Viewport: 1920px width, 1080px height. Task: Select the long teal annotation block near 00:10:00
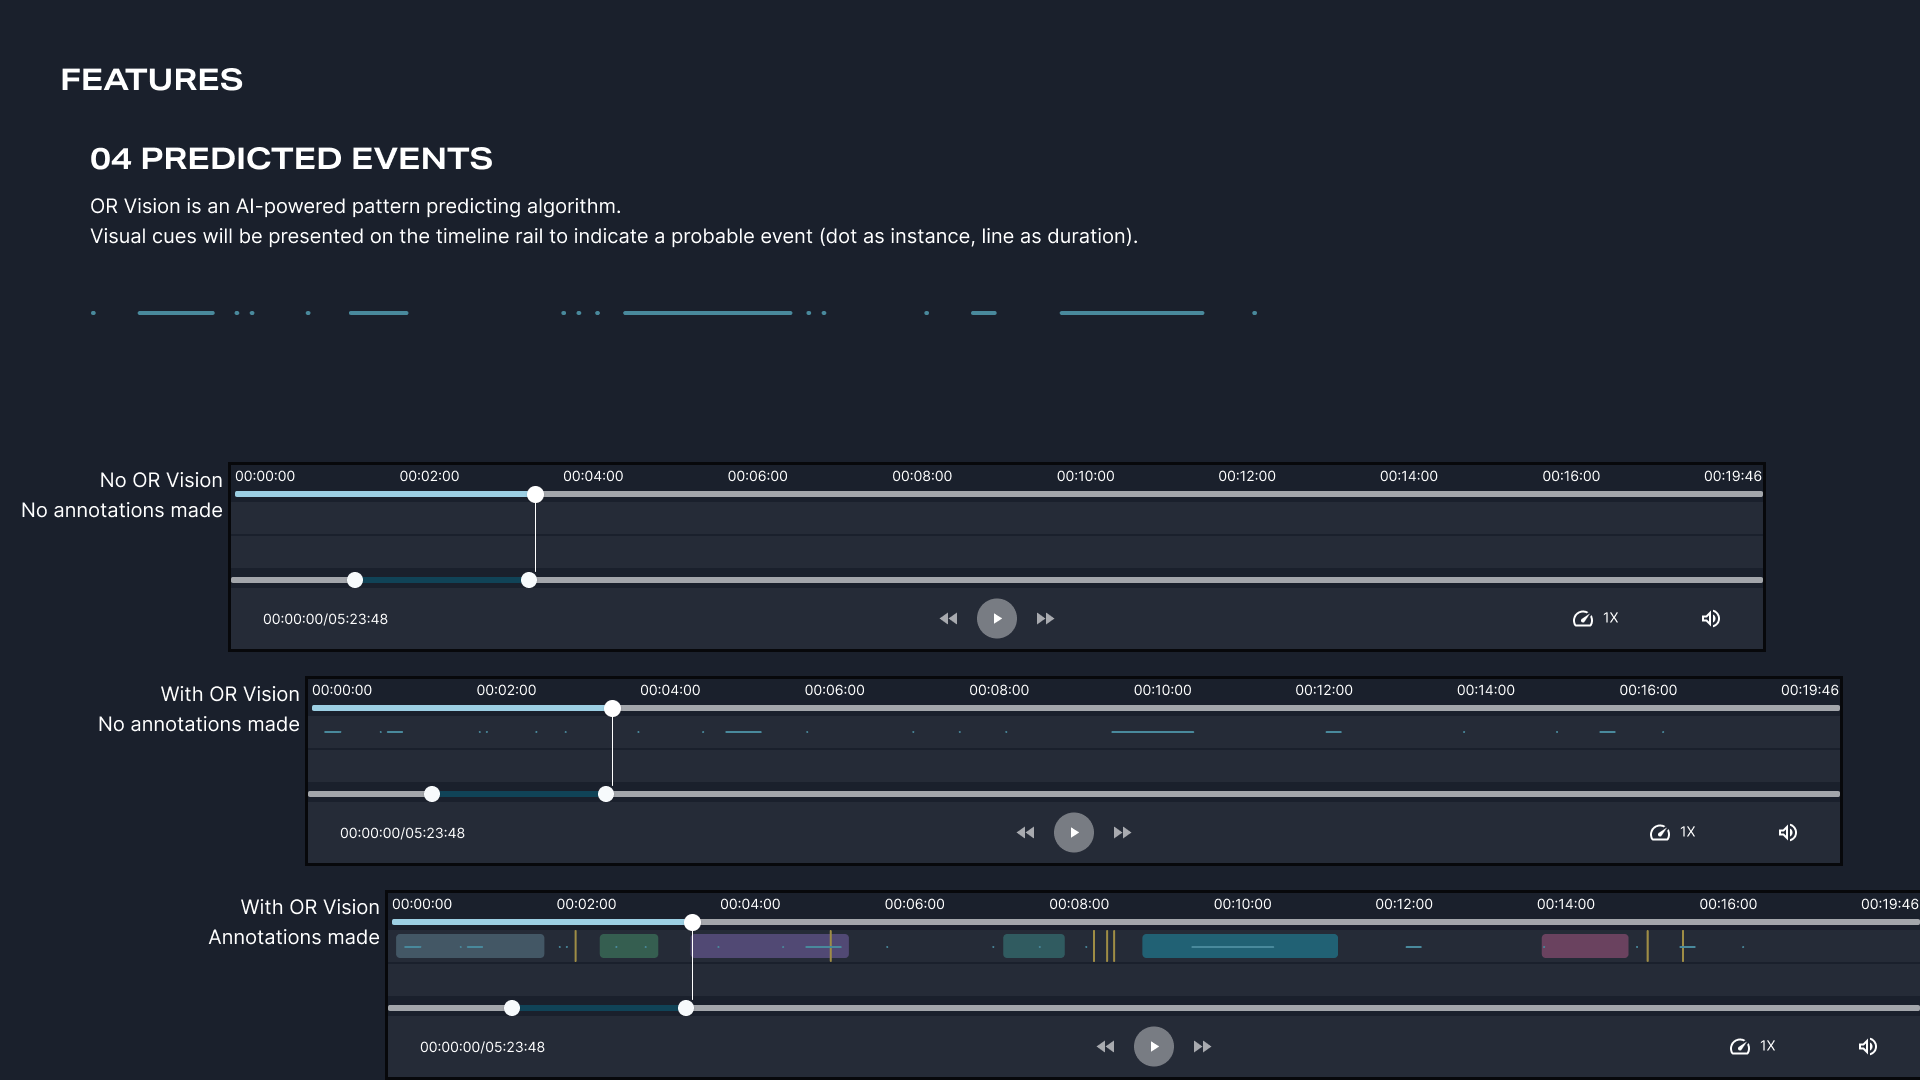[x=1239, y=946]
